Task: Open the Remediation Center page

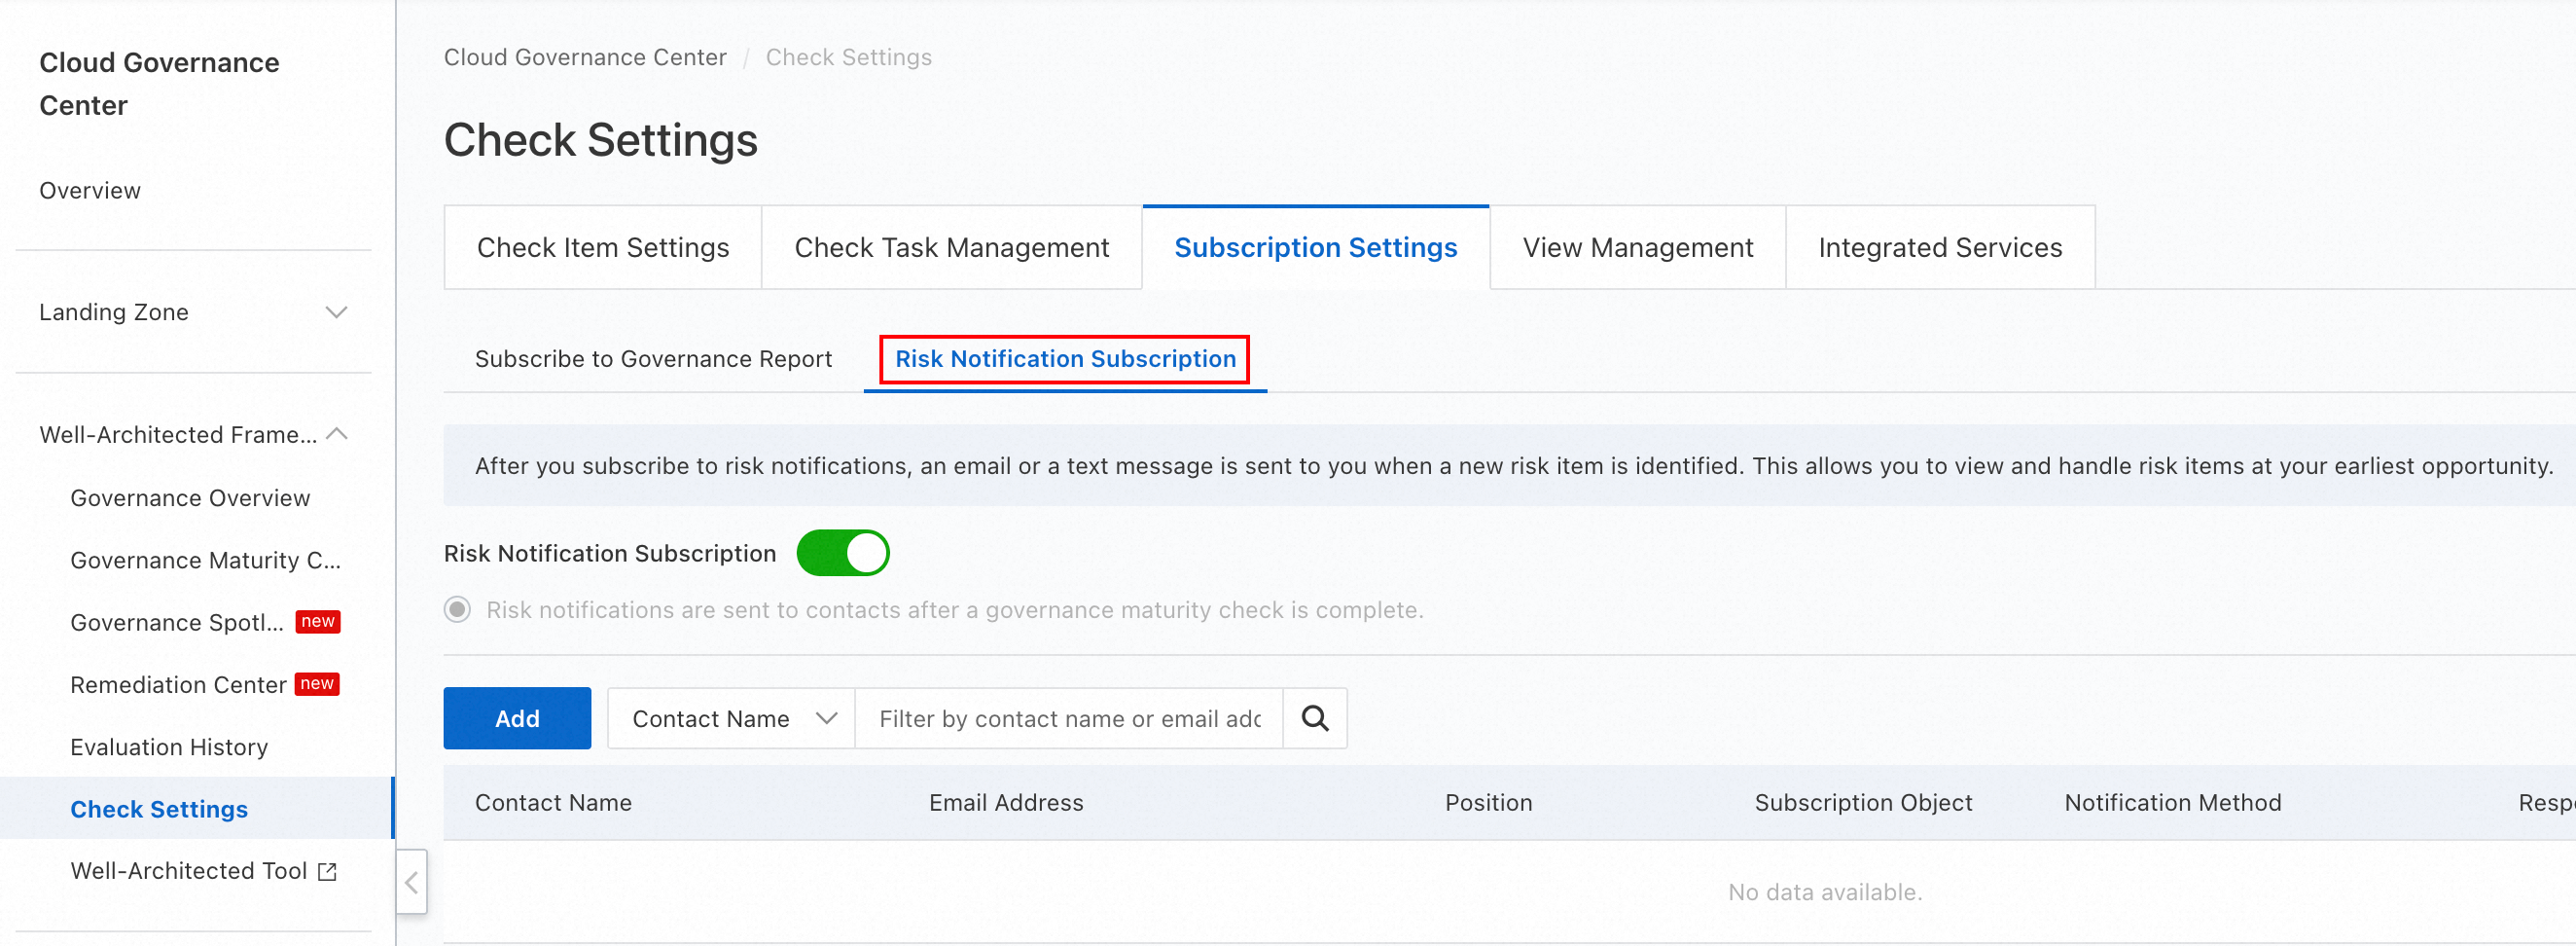Action: click(x=178, y=685)
